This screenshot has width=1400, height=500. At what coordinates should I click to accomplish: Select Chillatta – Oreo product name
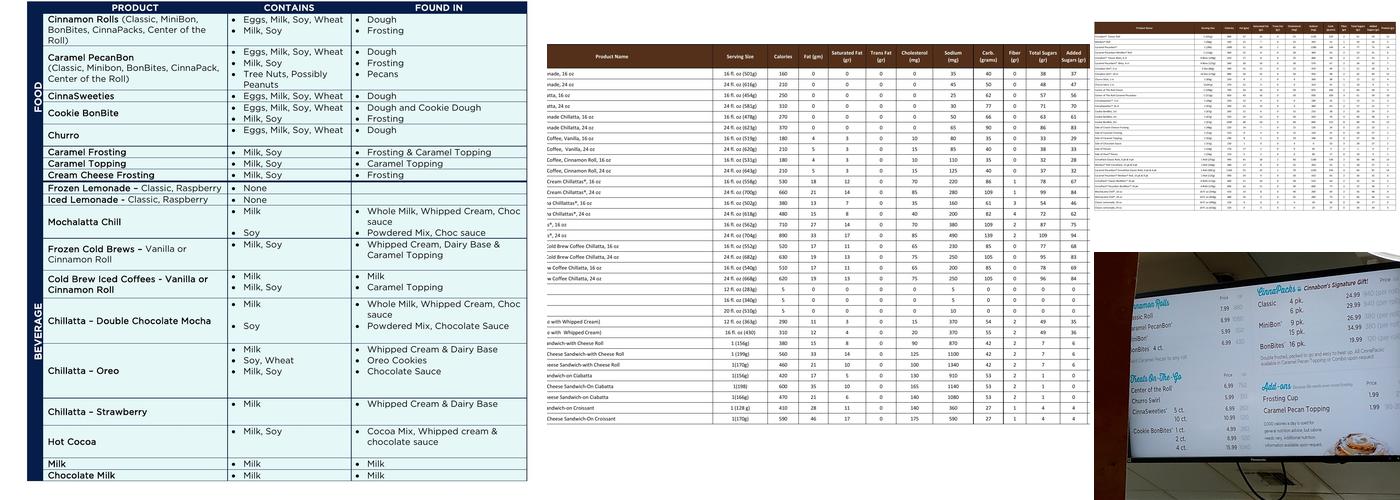tap(98, 371)
